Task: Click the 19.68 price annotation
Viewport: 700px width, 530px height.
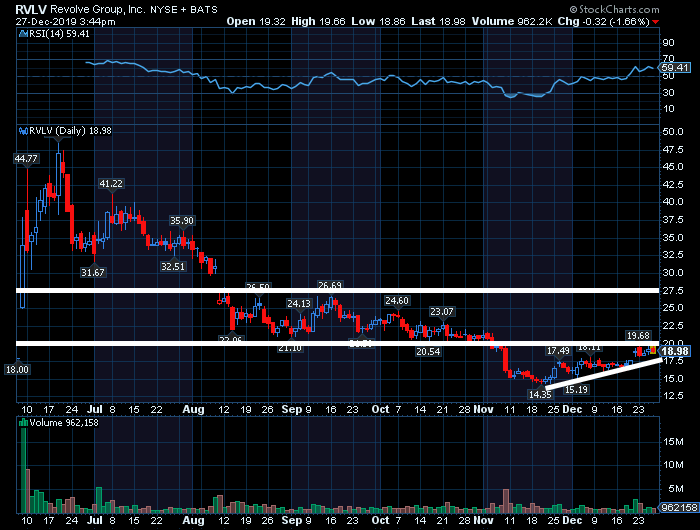Action: point(638,335)
